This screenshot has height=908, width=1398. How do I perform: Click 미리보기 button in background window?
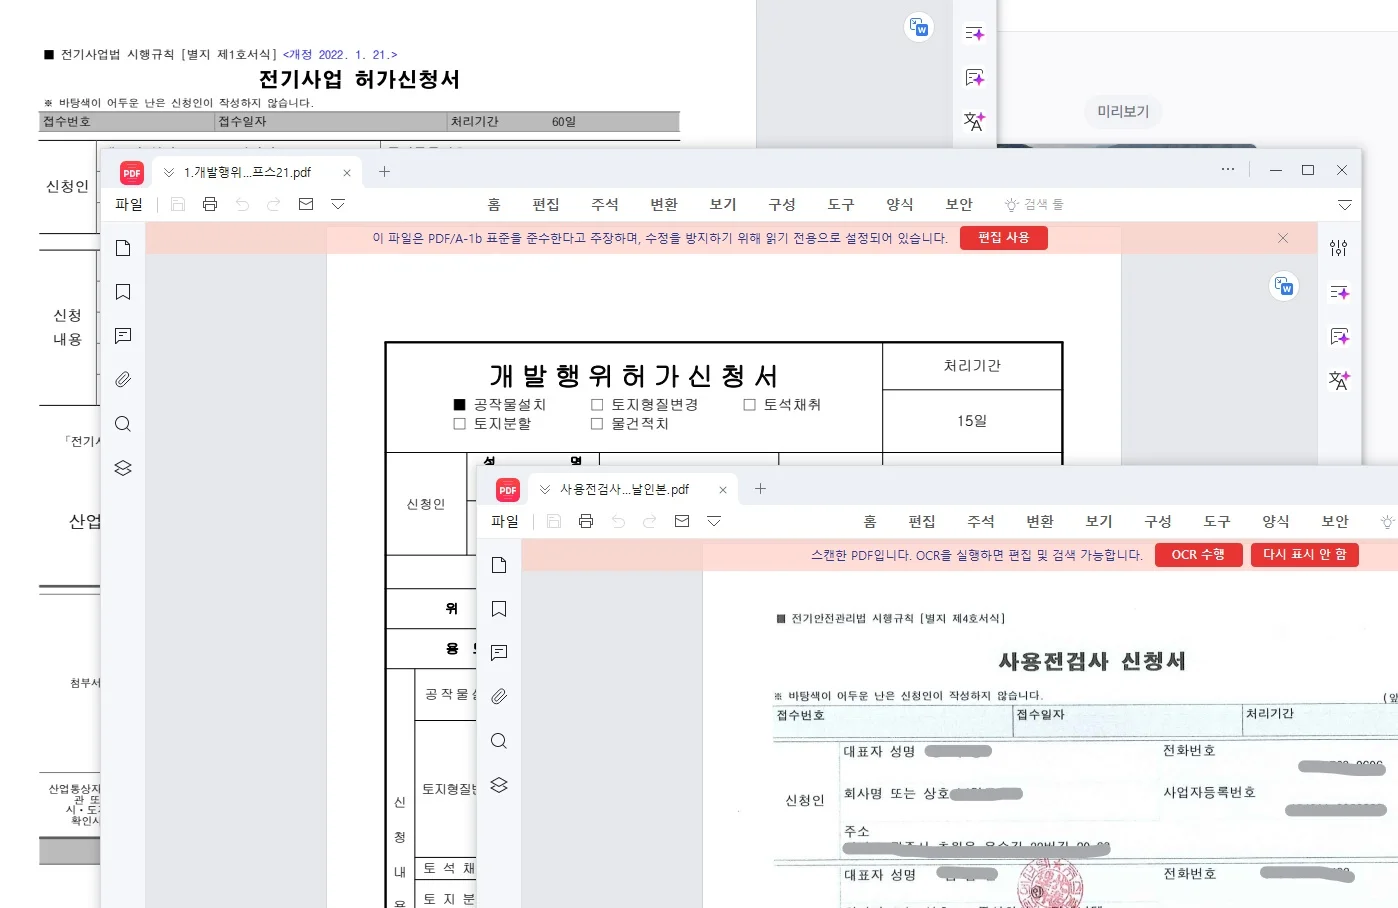pyautogui.click(x=1123, y=112)
